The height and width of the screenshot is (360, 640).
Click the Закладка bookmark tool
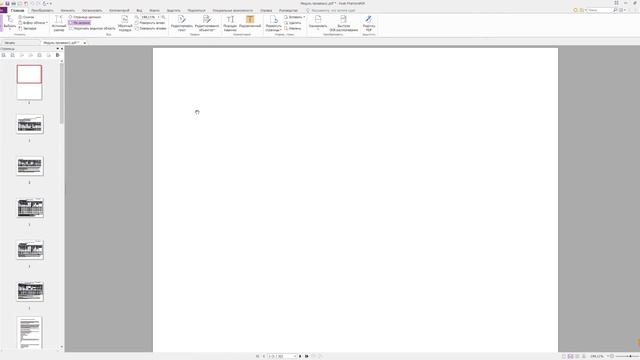click(27, 29)
